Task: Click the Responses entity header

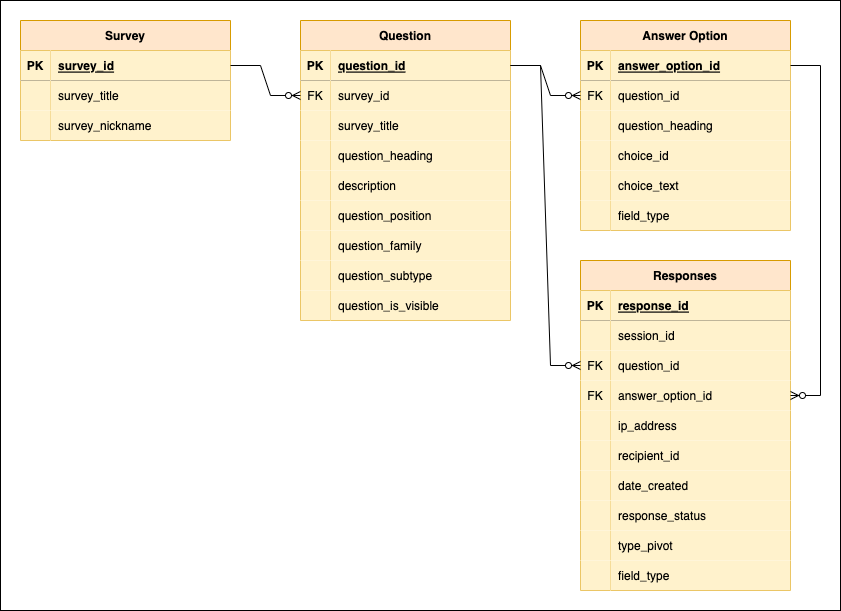Action: point(684,275)
